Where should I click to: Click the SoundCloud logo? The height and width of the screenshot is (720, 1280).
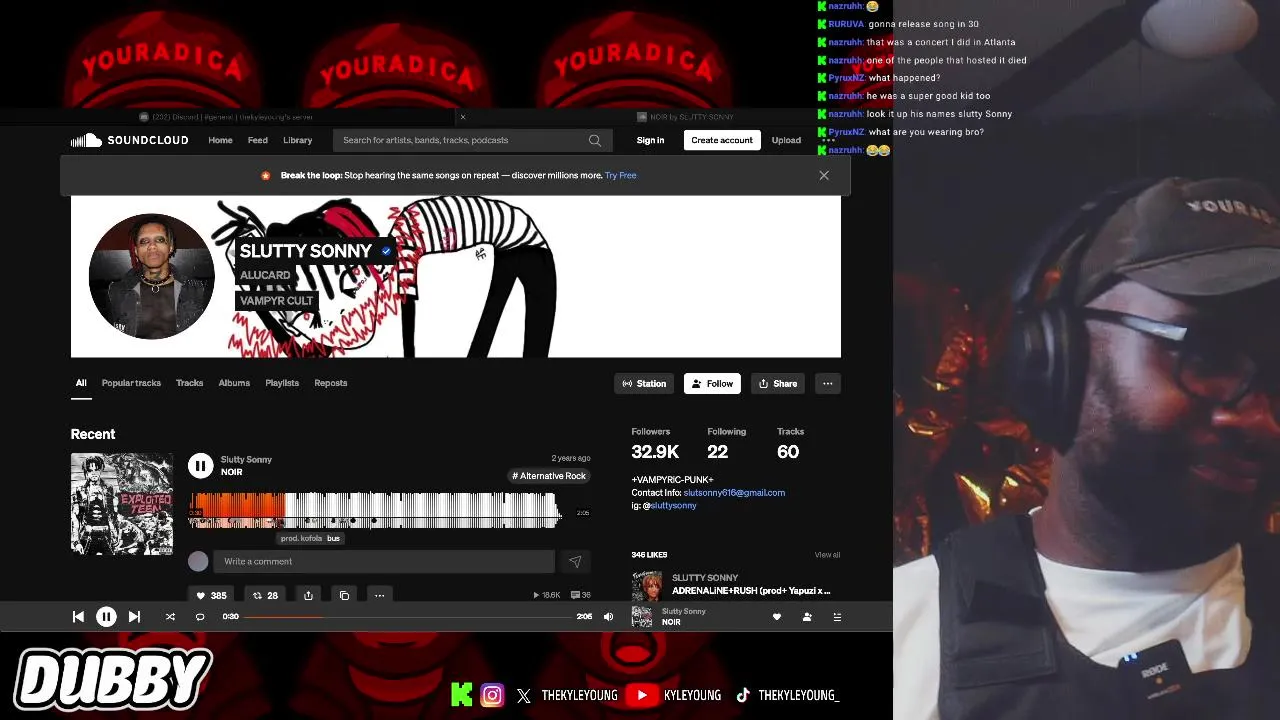point(129,140)
